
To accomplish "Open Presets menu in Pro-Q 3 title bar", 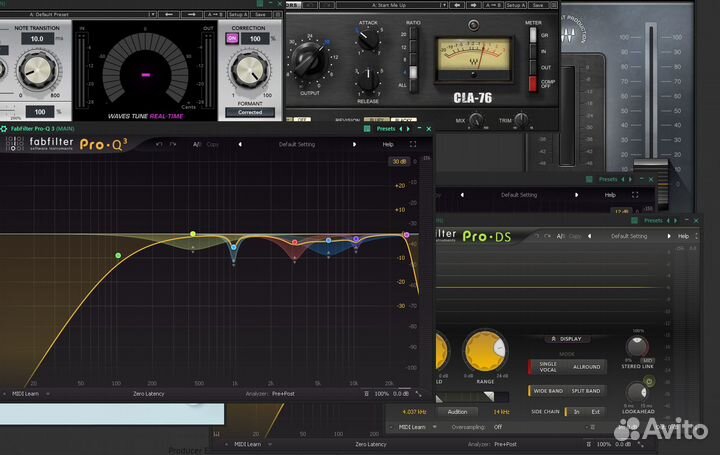I will (386, 129).
